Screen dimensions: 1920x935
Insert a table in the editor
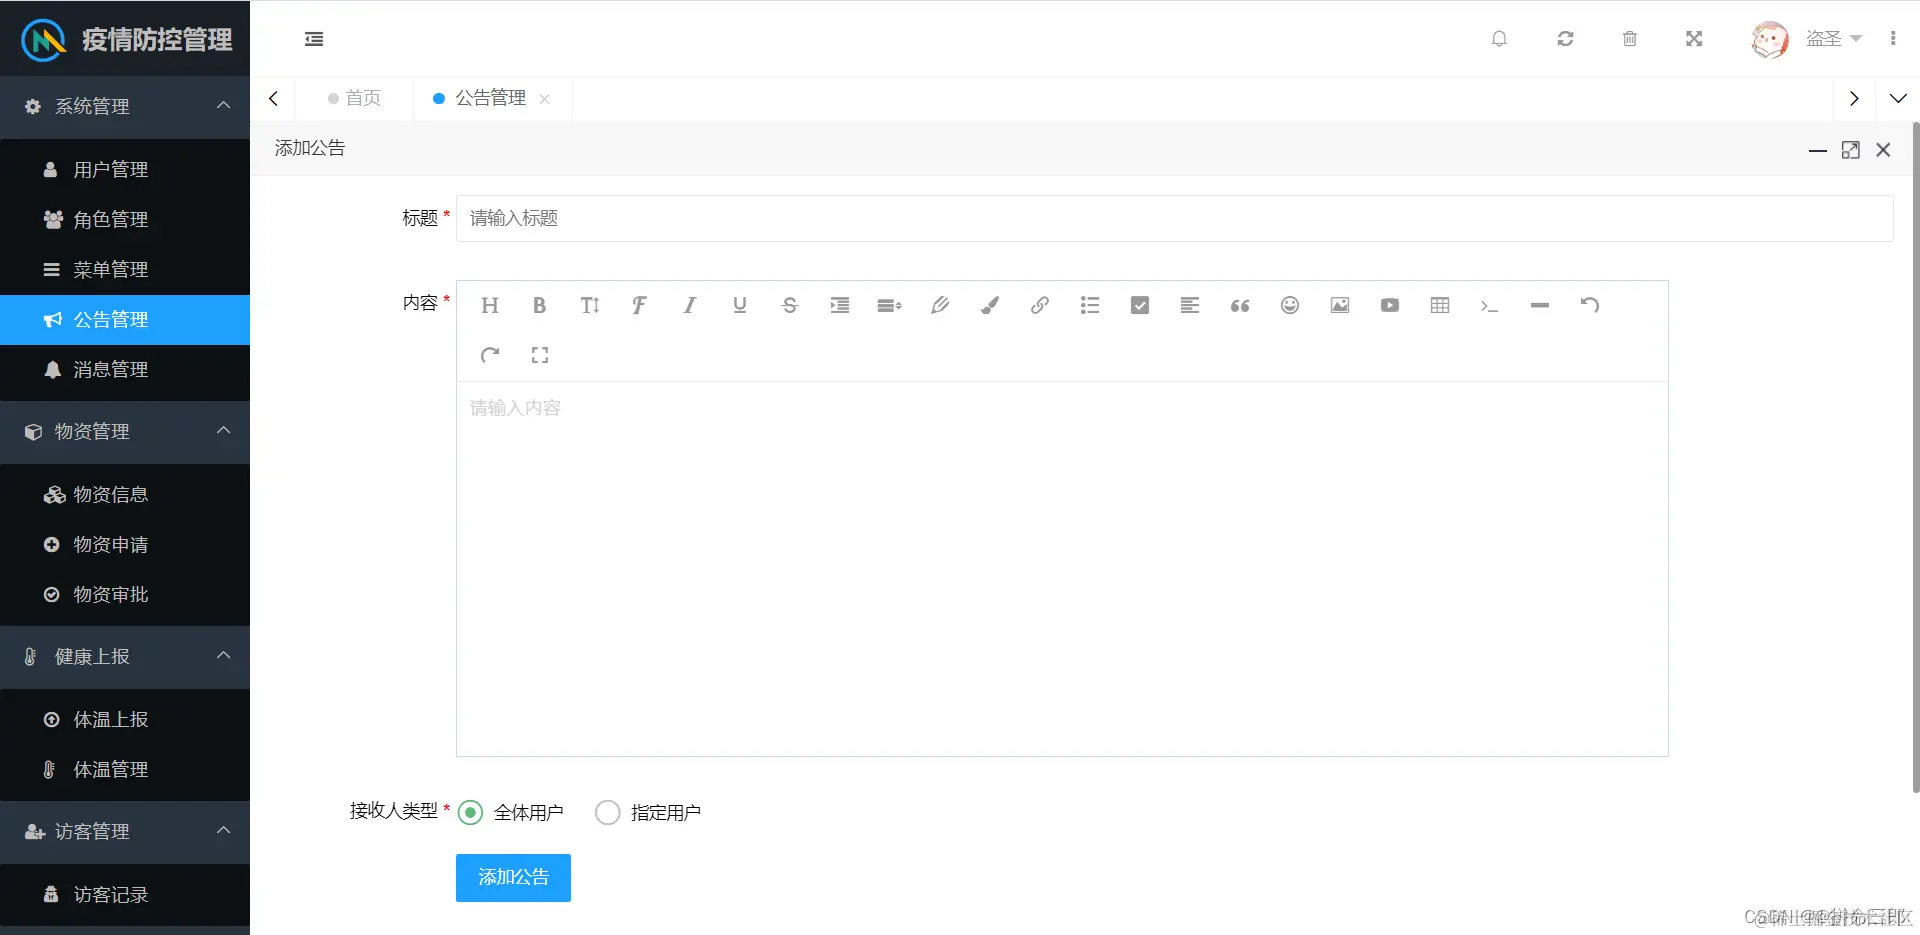tap(1439, 305)
